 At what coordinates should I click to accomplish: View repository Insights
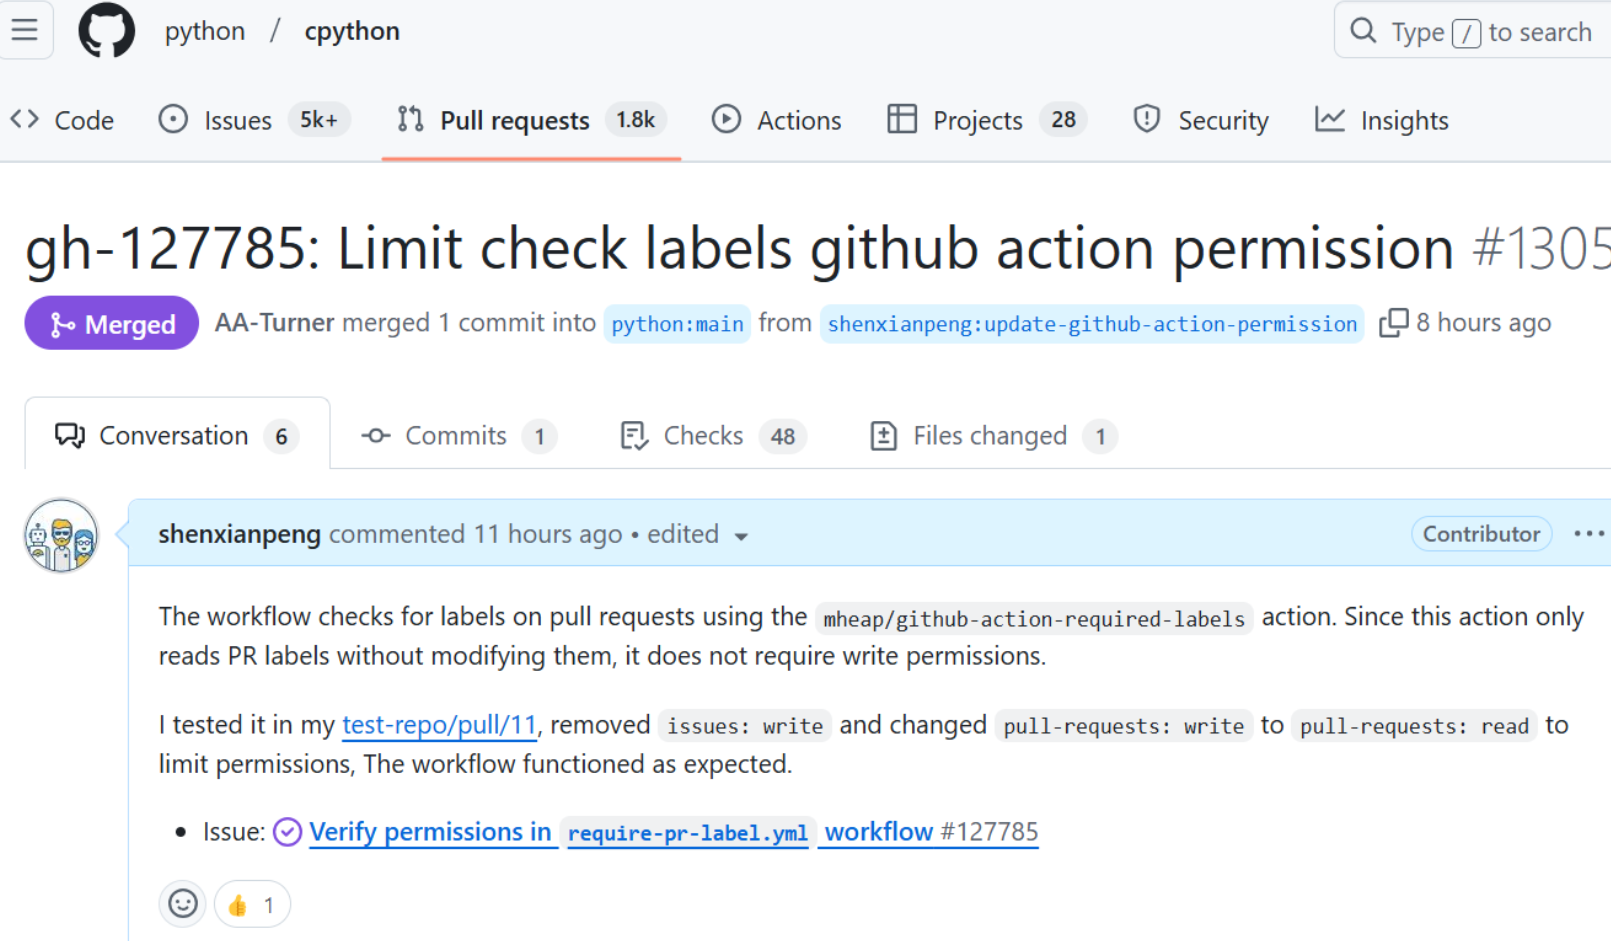point(1381,120)
